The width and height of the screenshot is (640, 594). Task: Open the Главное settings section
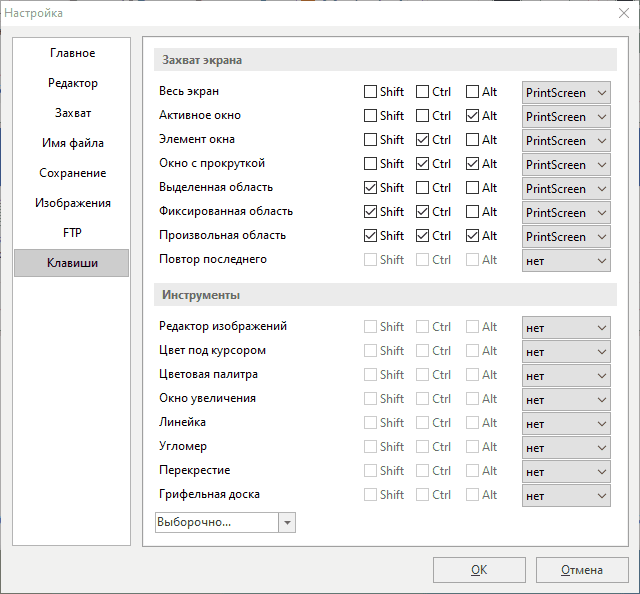(x=72, y=53)
